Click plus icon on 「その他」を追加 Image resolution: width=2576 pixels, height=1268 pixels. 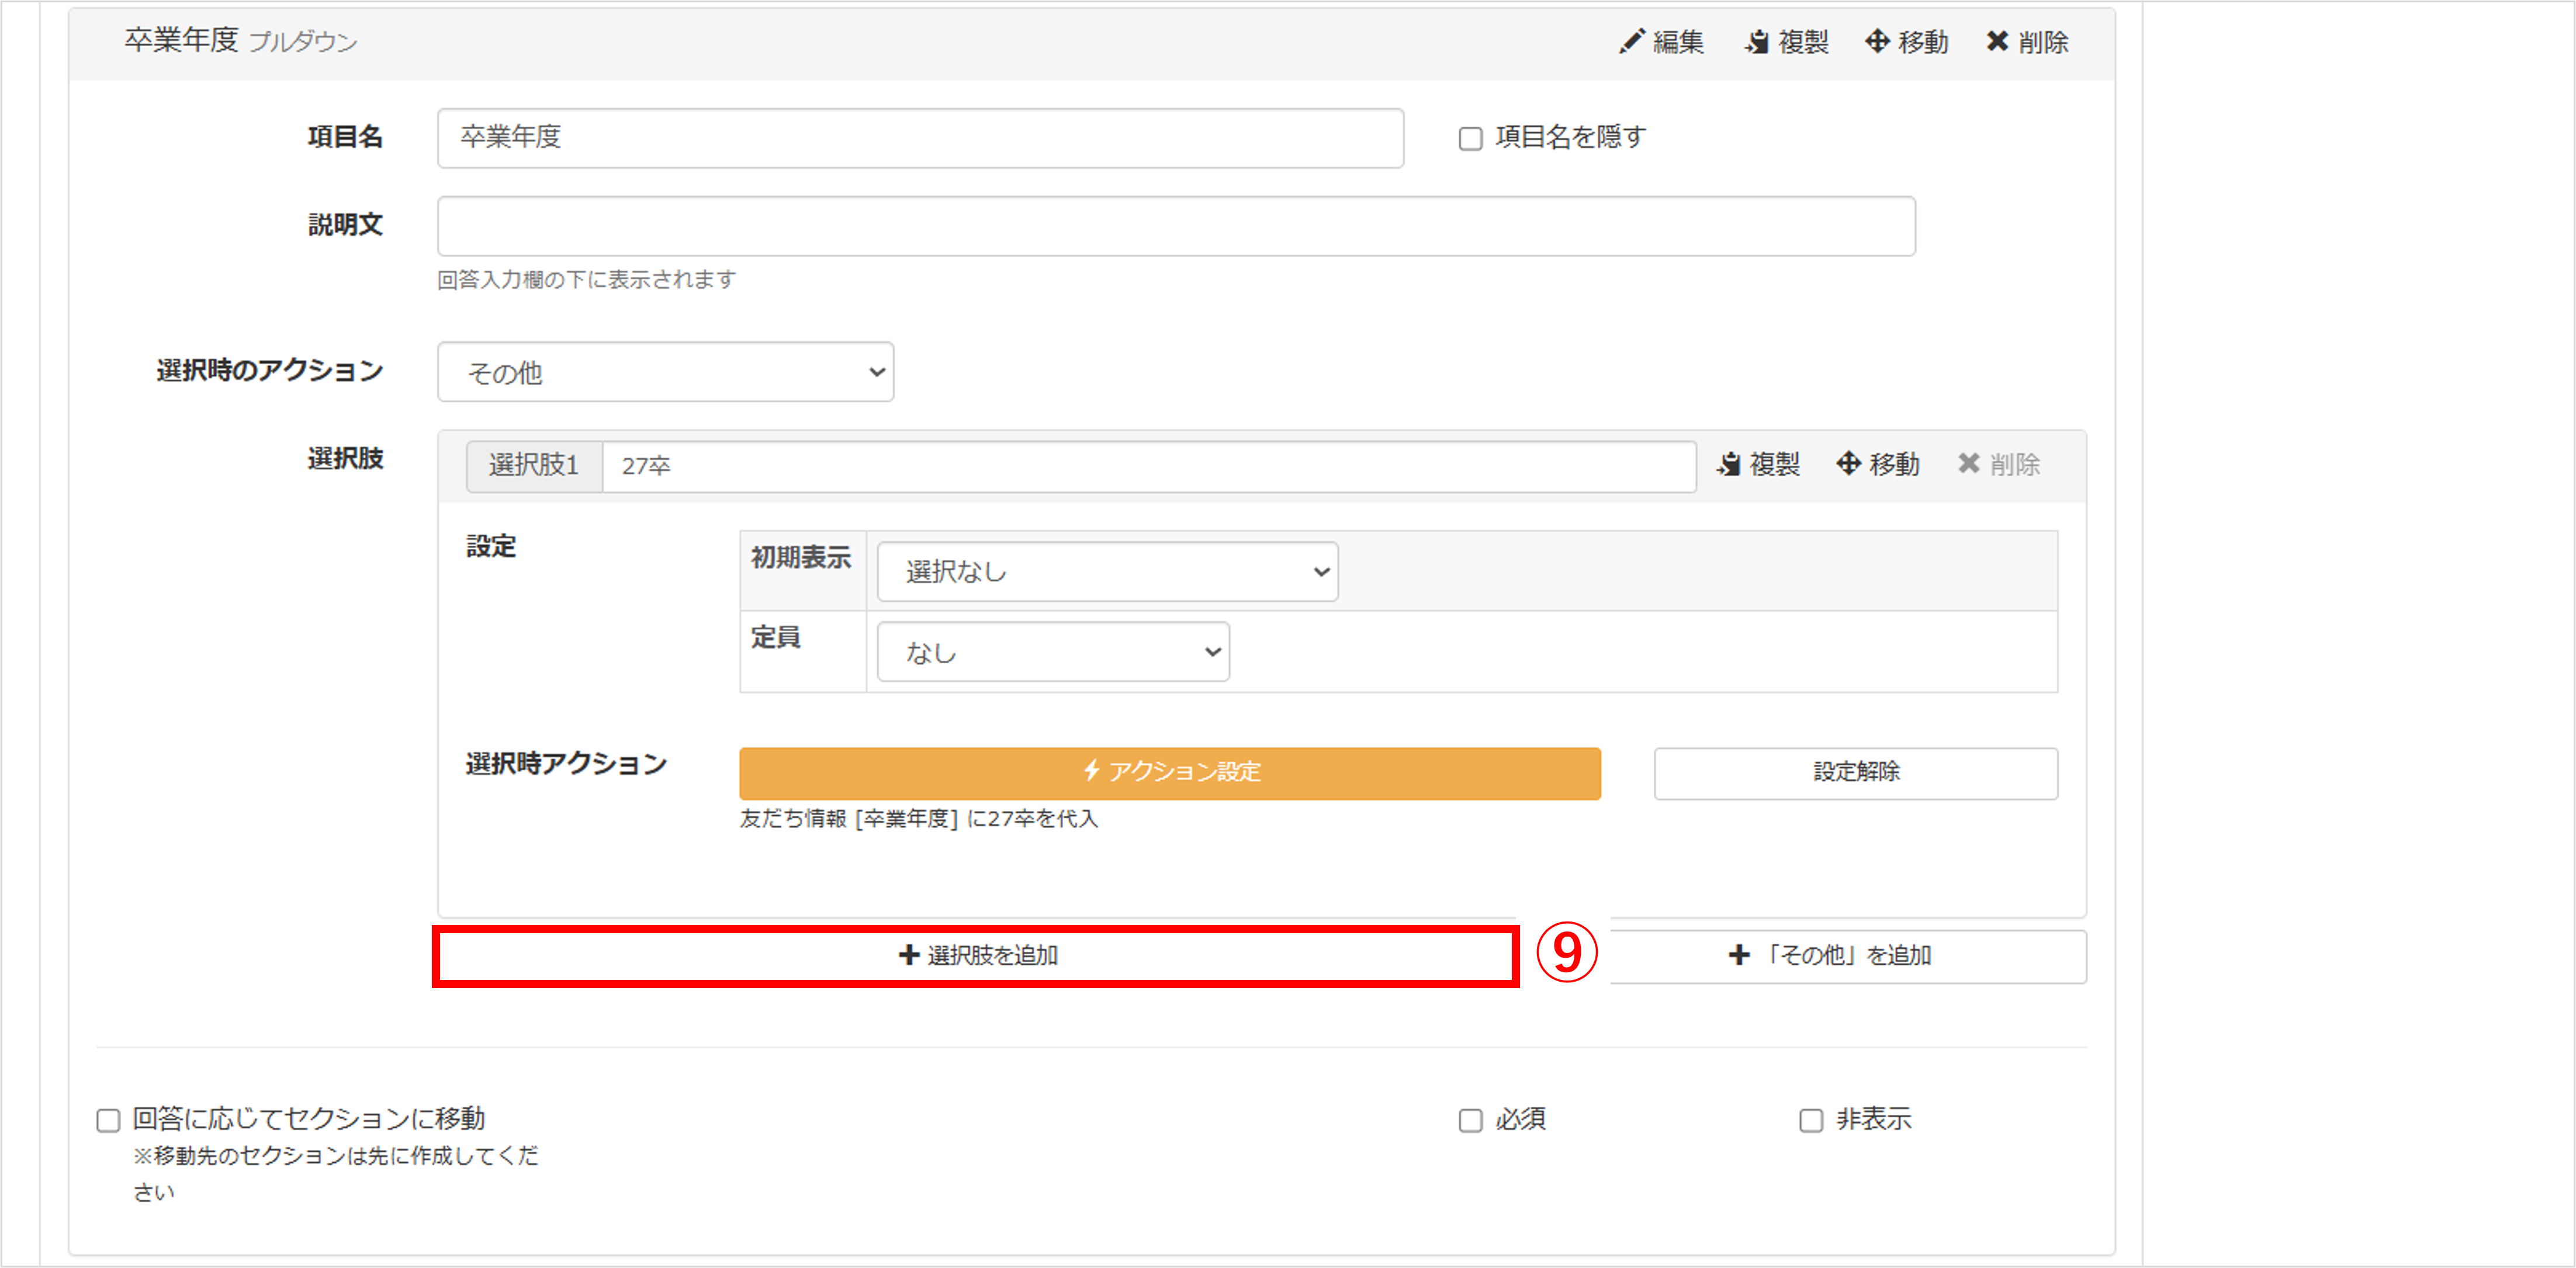tap(1739, 955)
